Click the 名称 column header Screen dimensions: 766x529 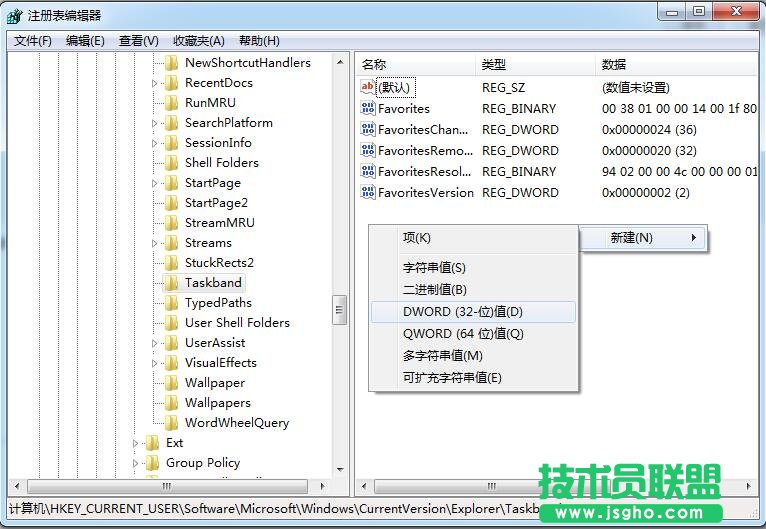coord(416,64)
